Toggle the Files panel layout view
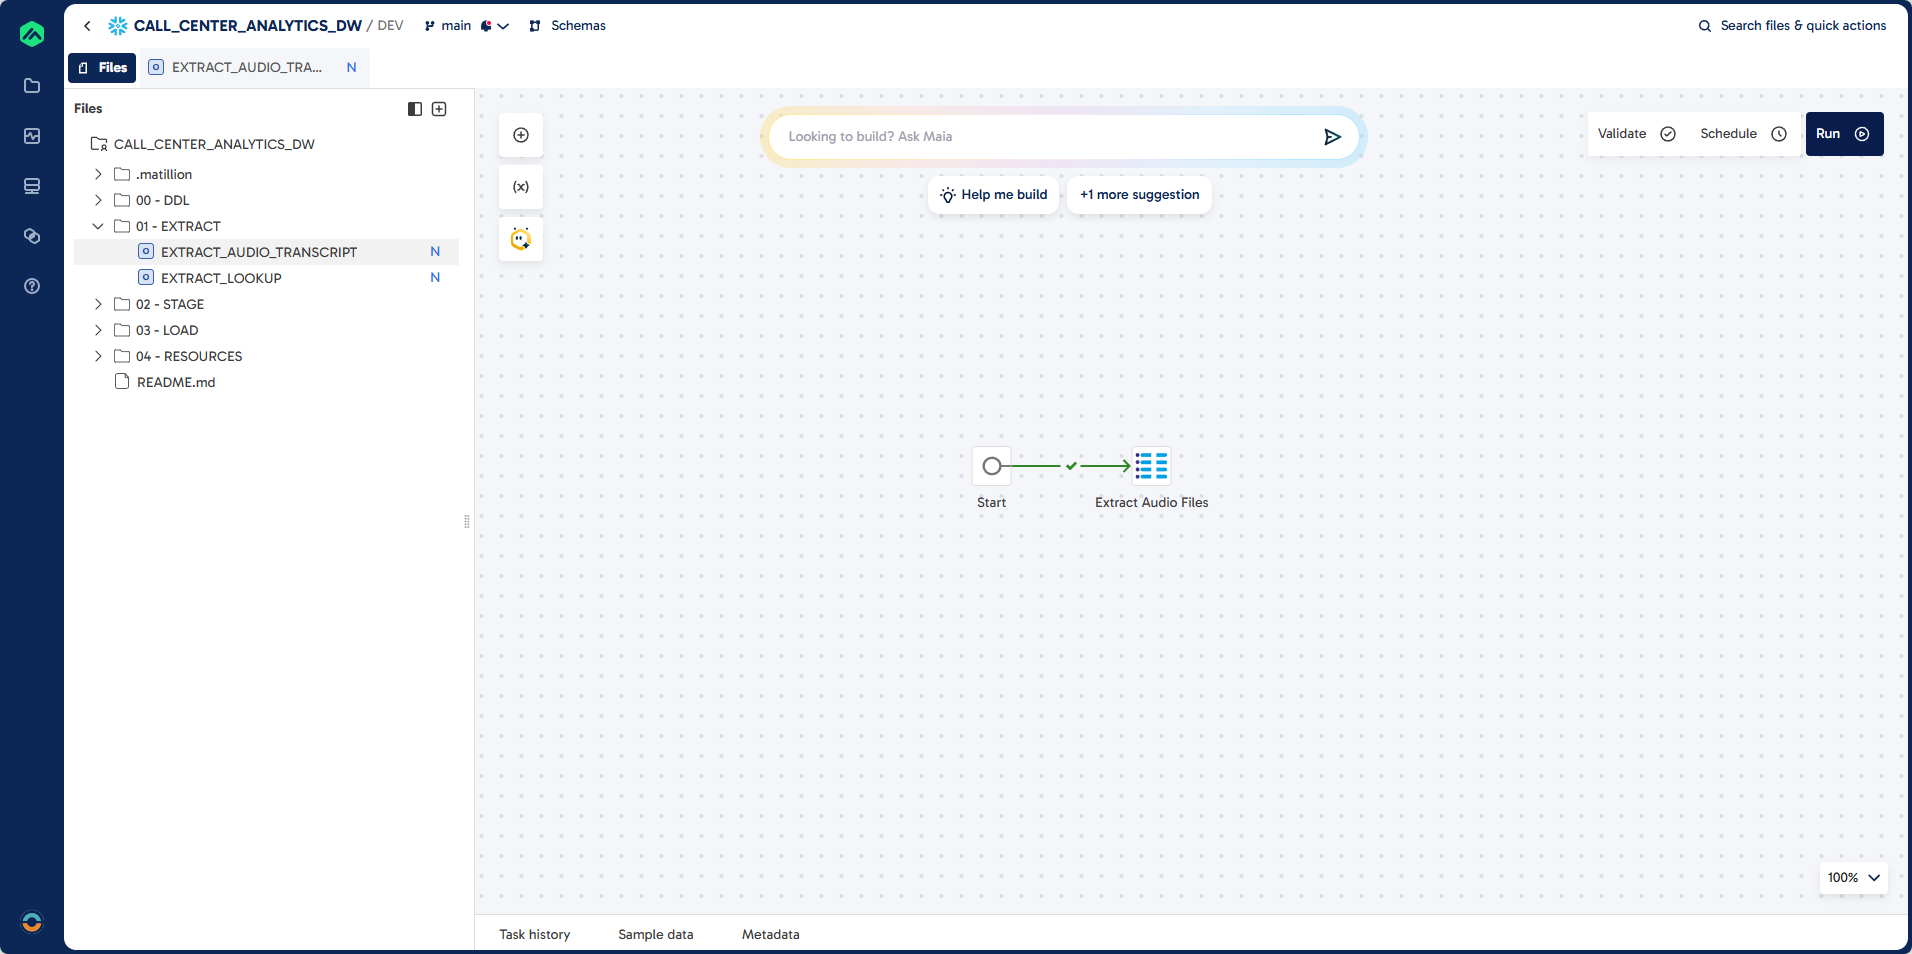The width and height of the screenshot is (1912, 954). (x=414, y=108)
